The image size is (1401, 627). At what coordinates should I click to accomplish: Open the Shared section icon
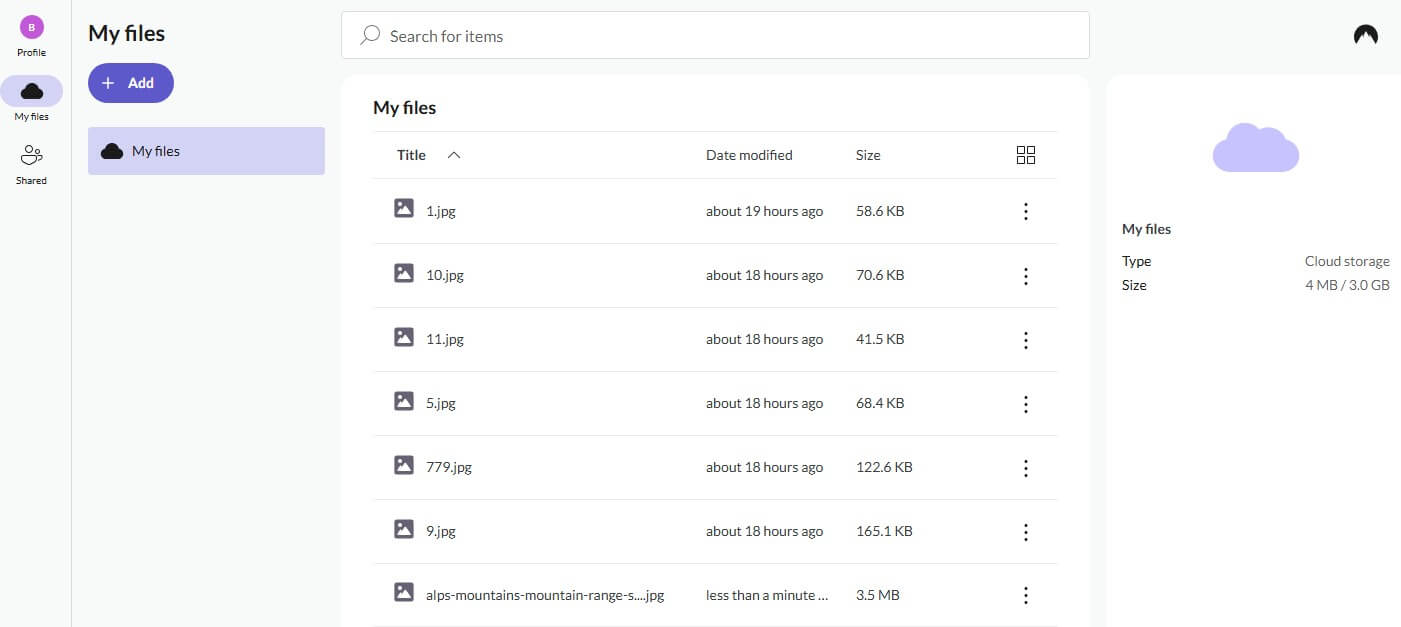[32, 156]
